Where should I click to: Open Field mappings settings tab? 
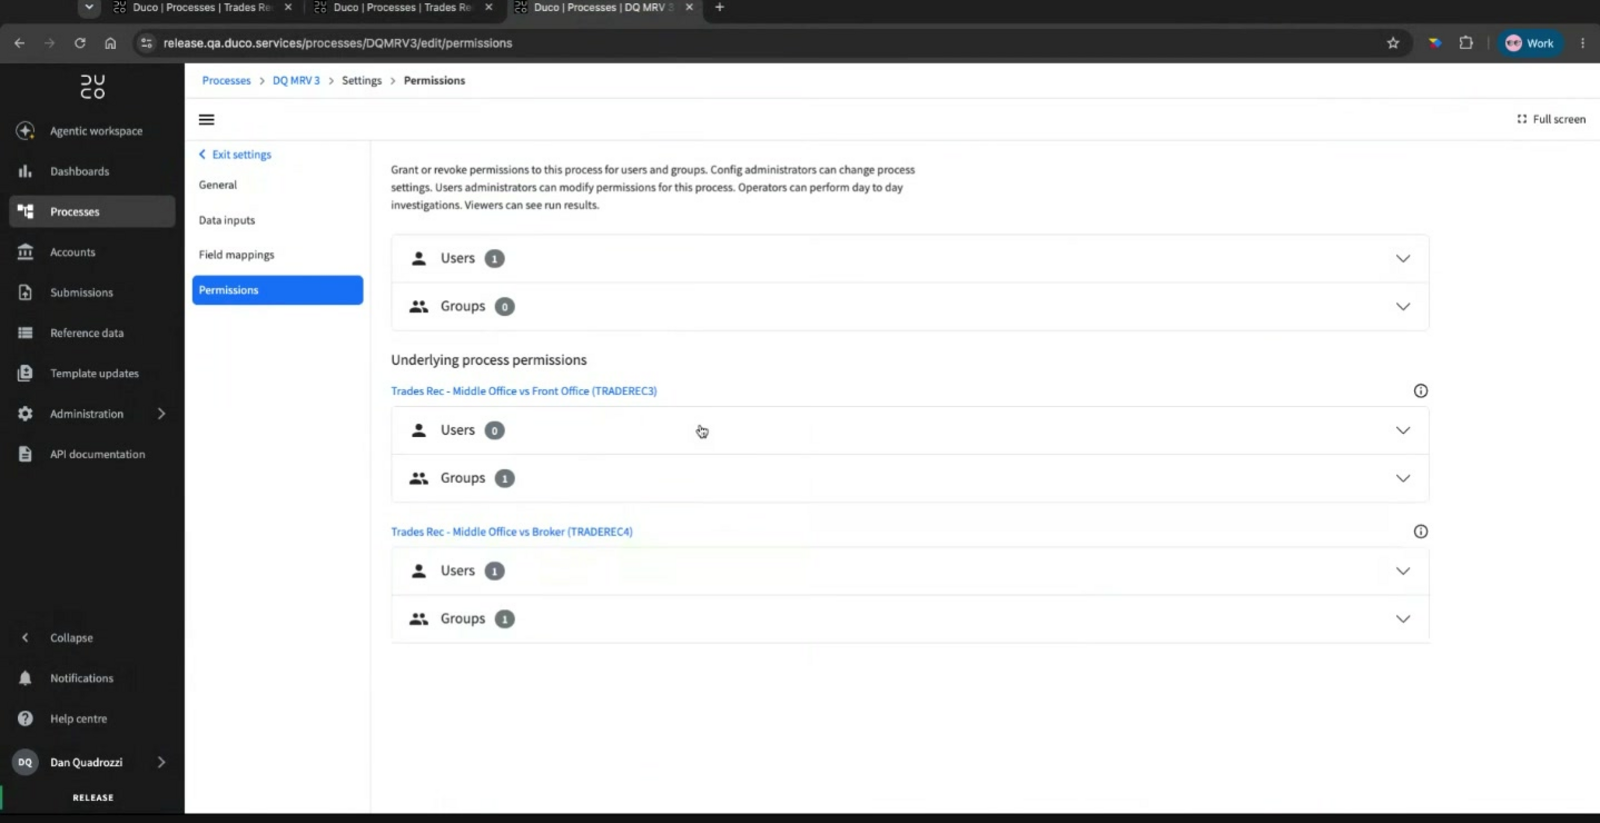pyautogui.click(x=278, y=255)
